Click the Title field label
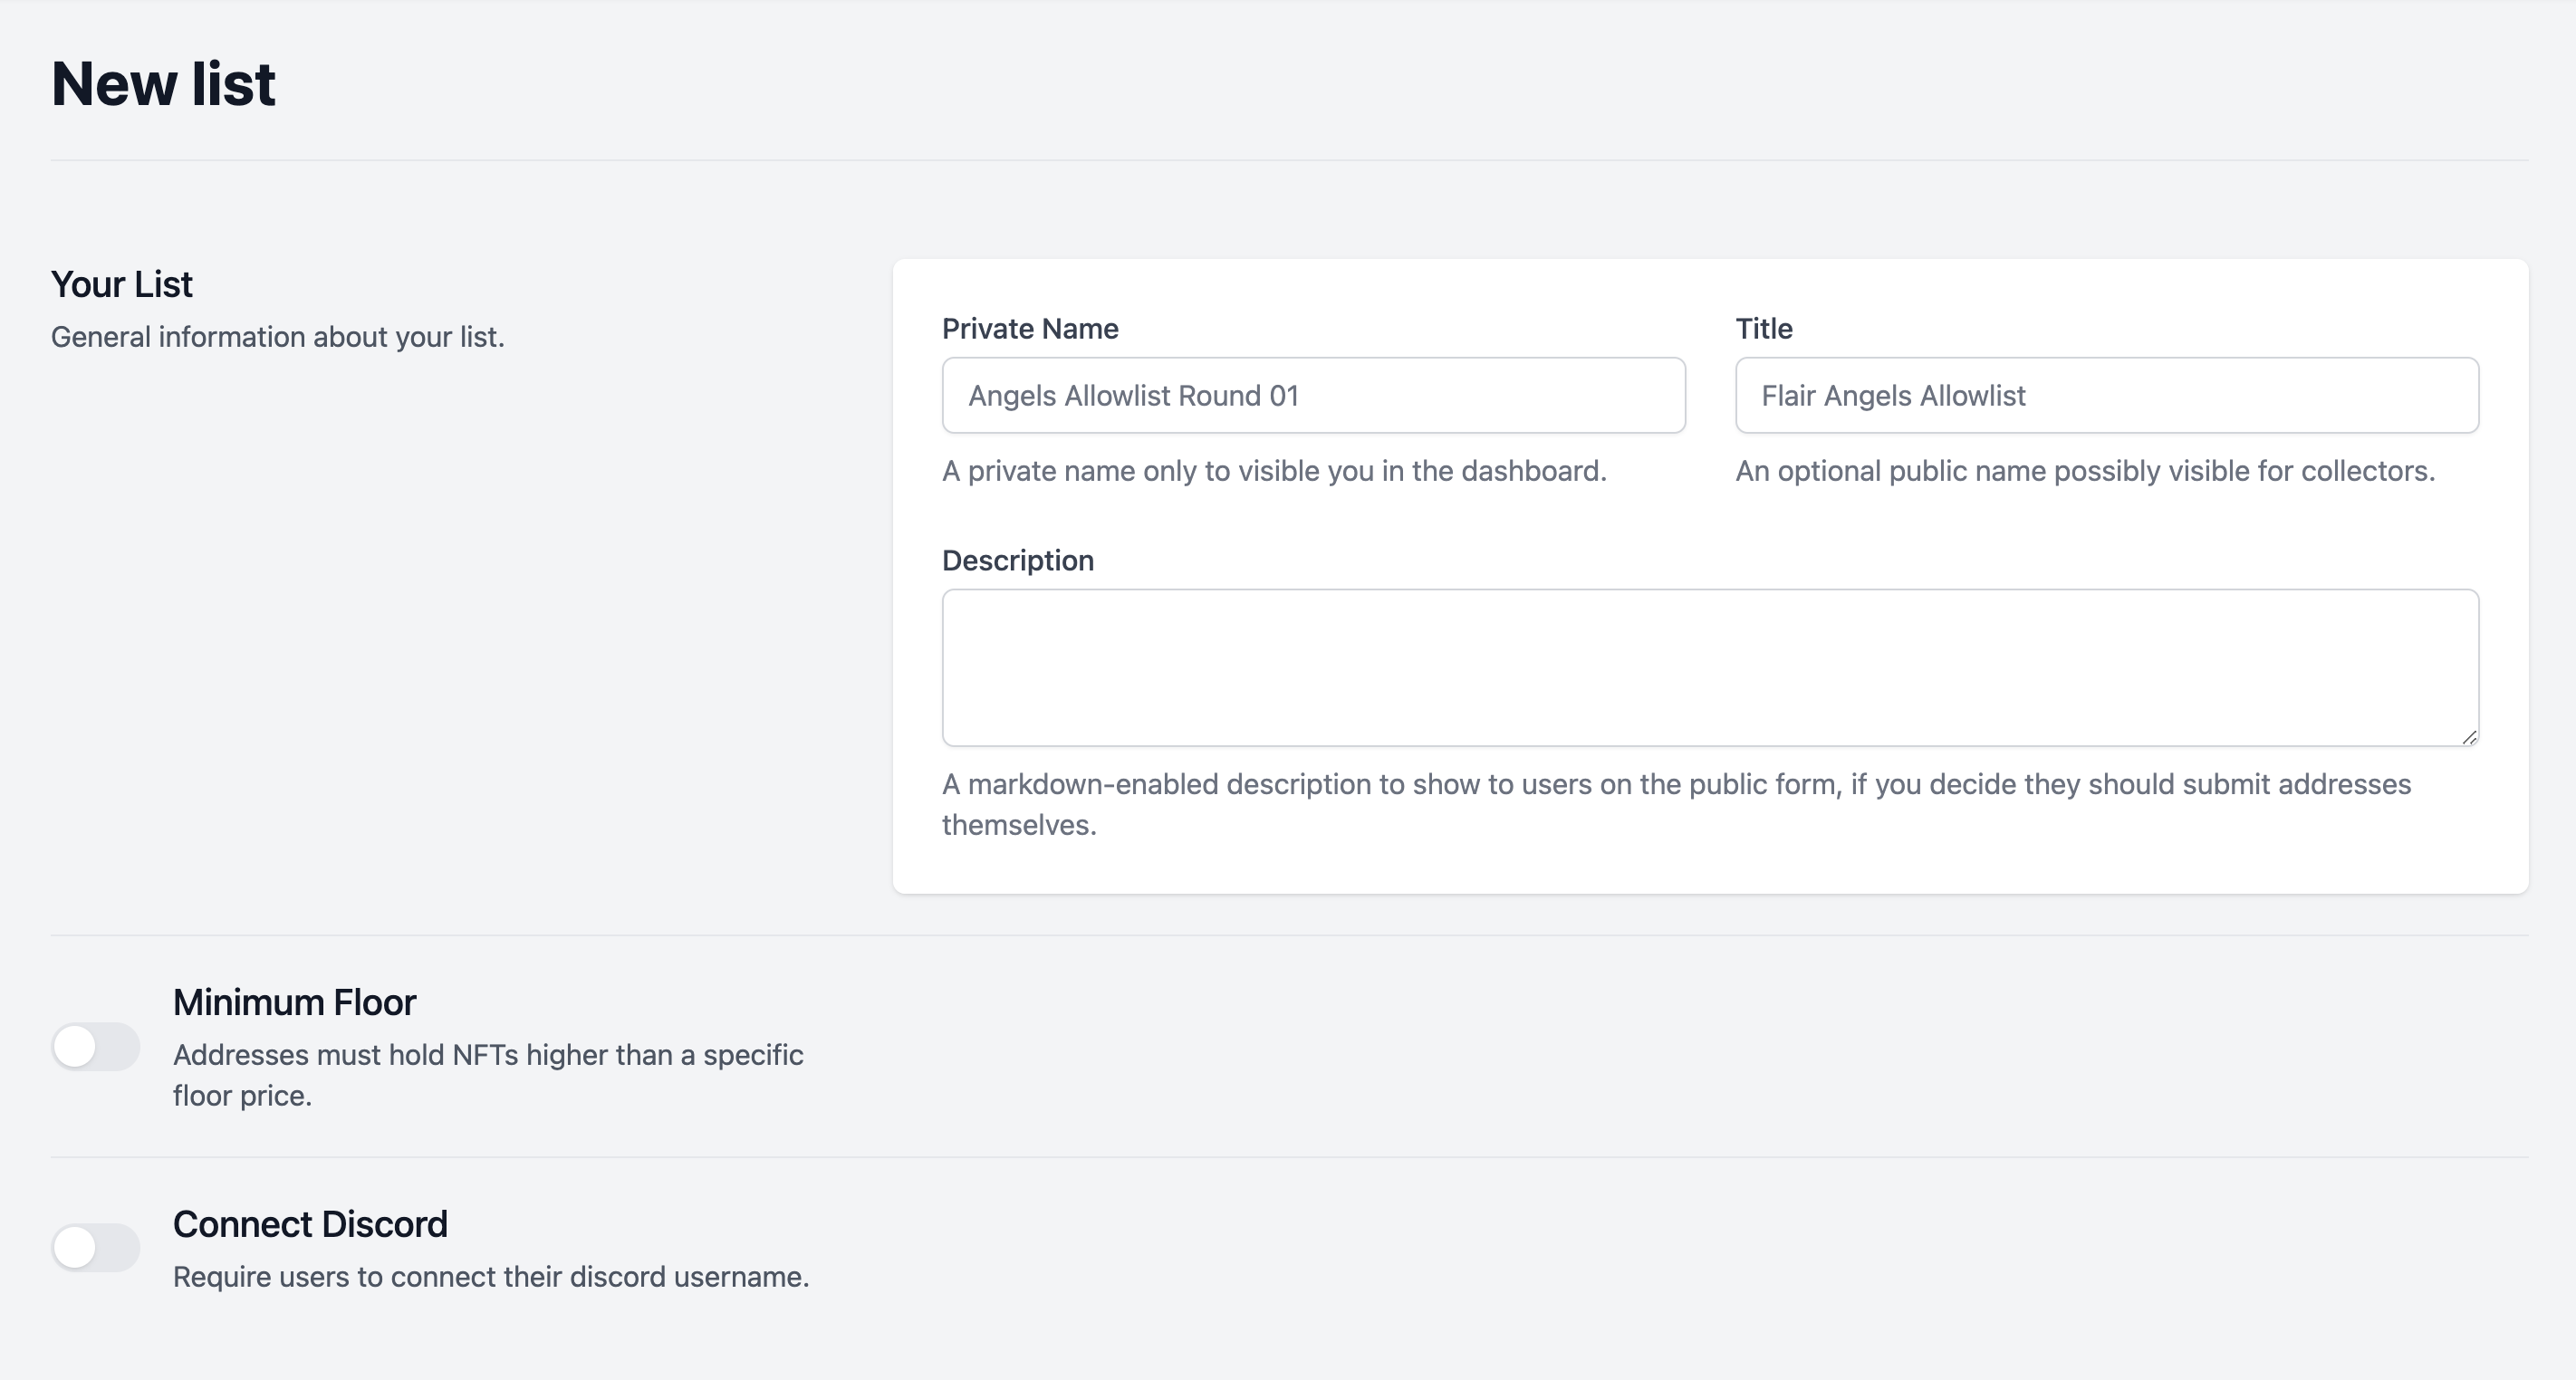The width and height of the screenshot is (2576, 1380). 1764,328
